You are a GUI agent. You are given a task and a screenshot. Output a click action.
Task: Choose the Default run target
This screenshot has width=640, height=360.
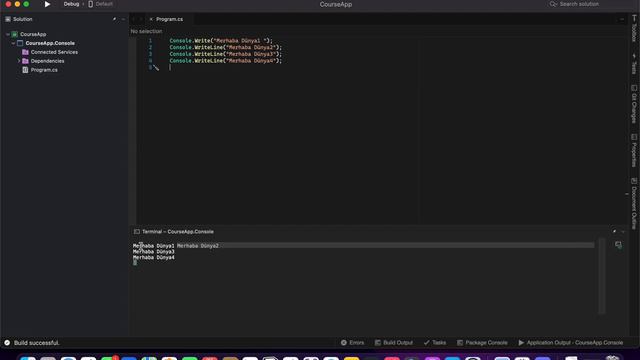coord(100,4)
